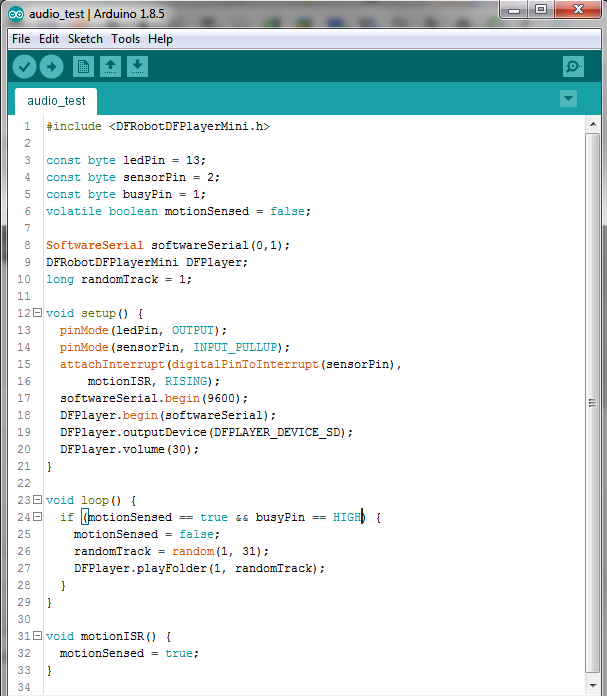
Task: Open the Serial Monitor magnifier icon
Action: (573, 67)
